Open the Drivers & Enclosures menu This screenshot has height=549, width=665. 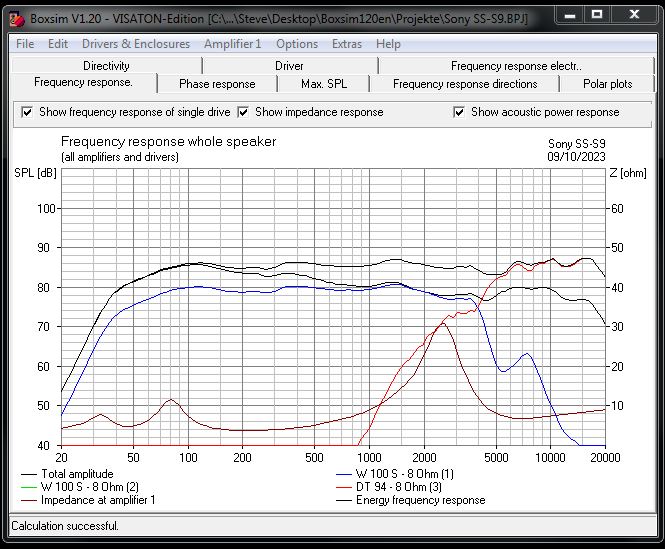(136, 44)
